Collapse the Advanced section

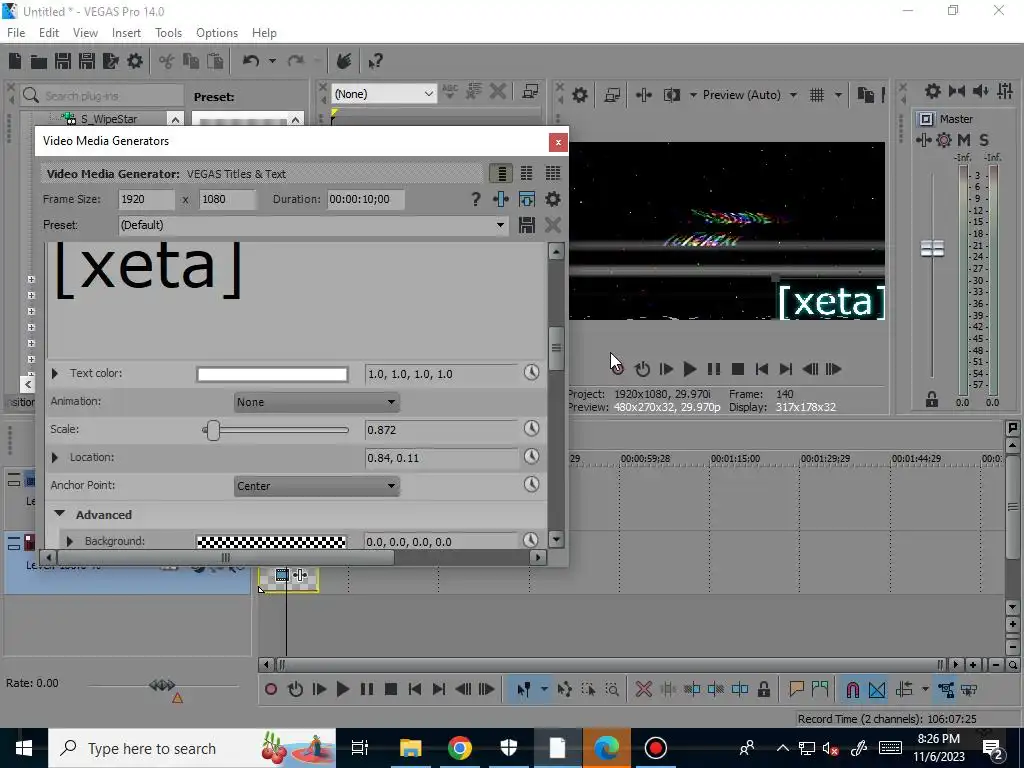coord(59,514)
